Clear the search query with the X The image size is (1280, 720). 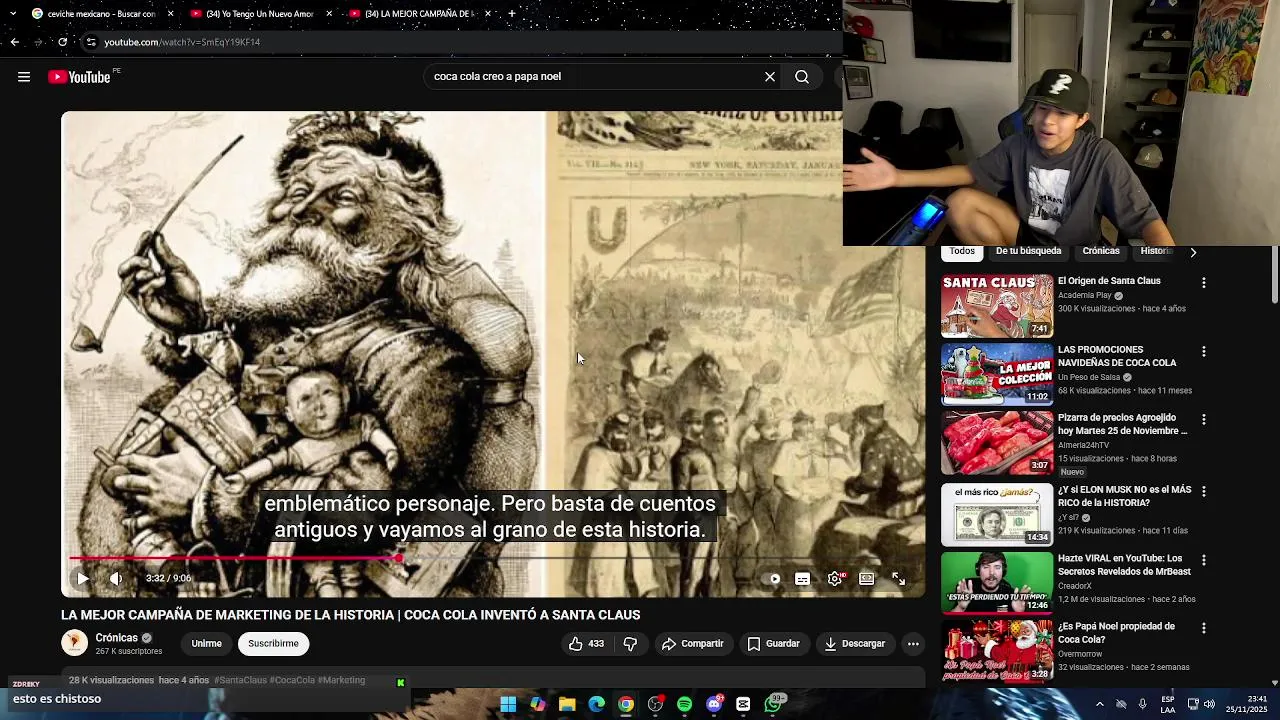point(770,77)
